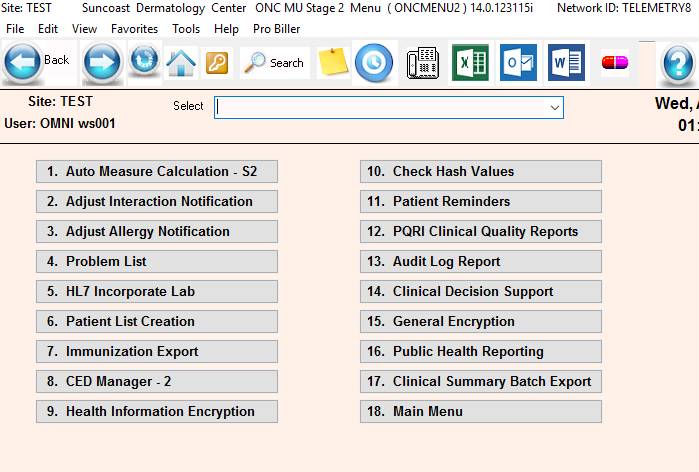Open the Favorites menu
The height and width of the screenshot is (472, 699).
[x=134, y=29]
